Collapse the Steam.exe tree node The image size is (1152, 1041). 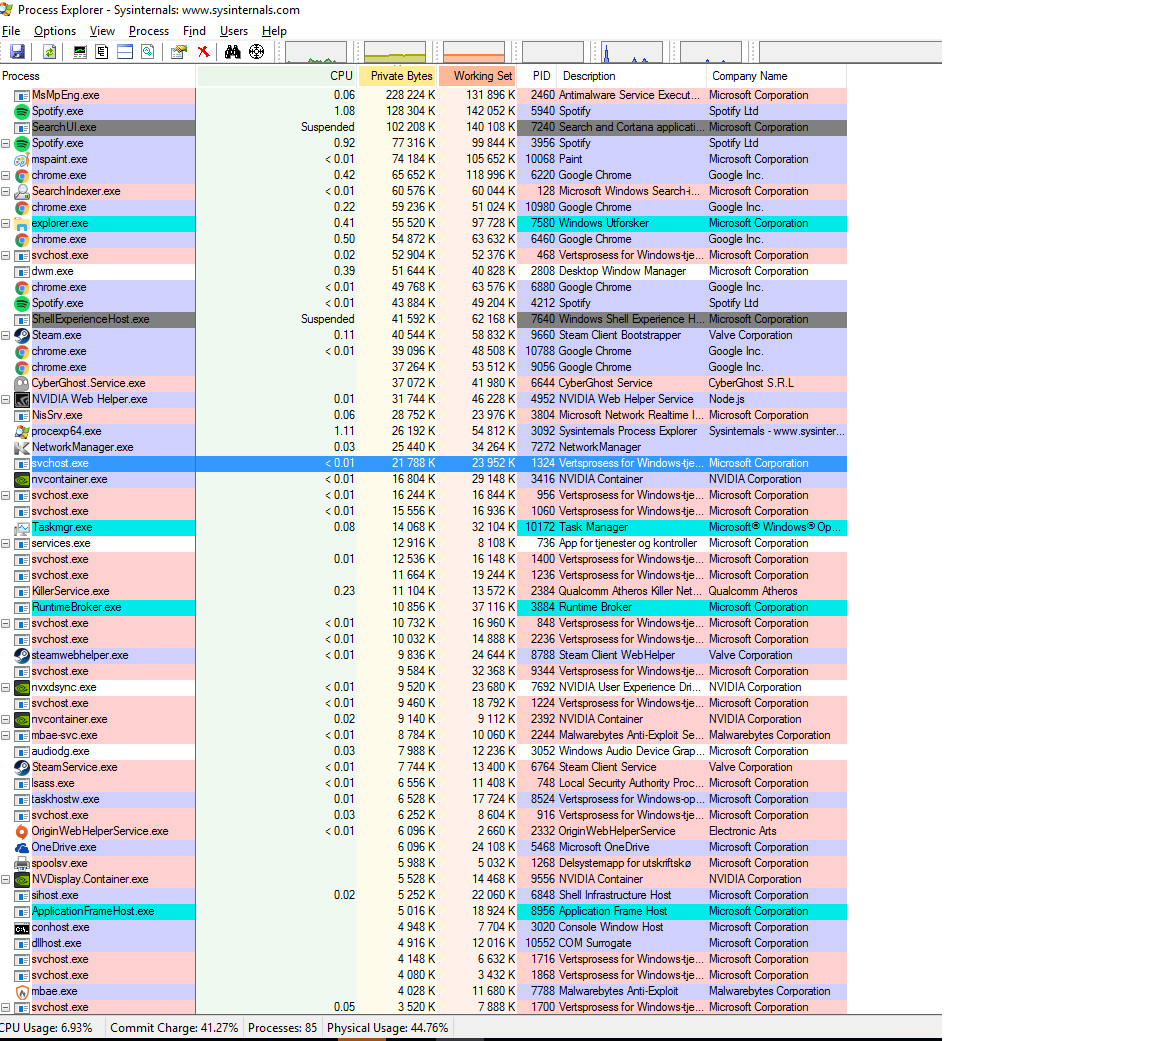point(6,336)
